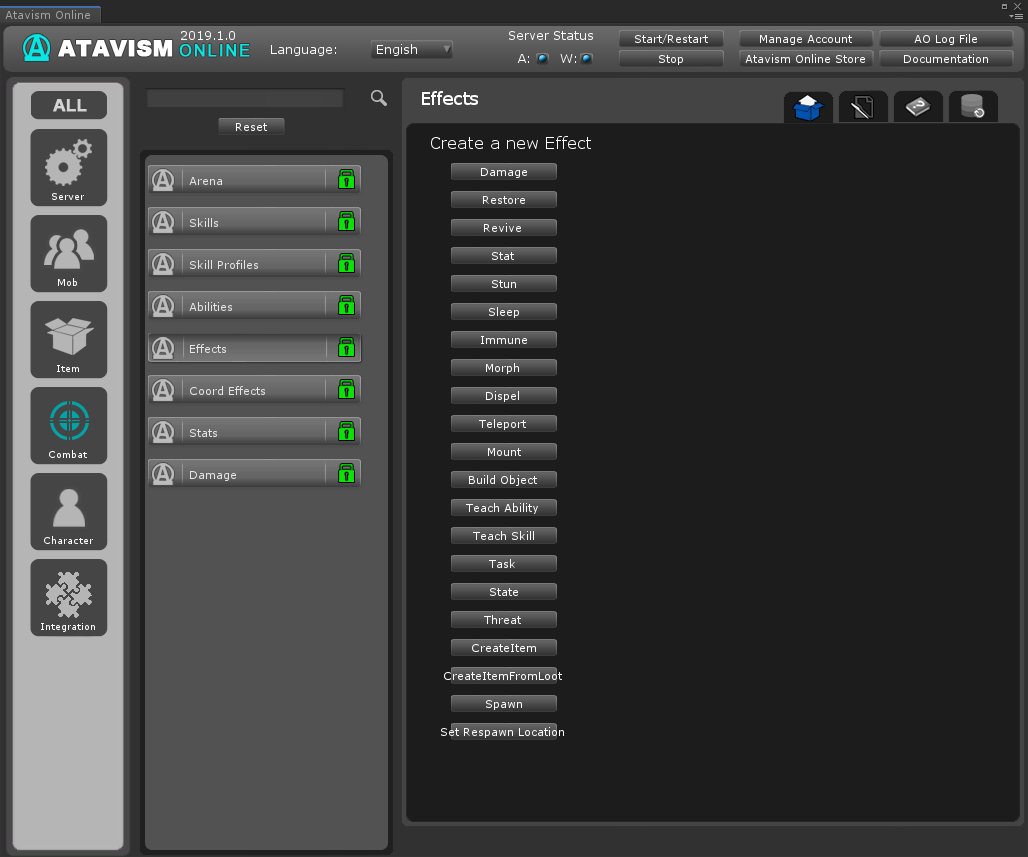
Task: Select the Combat crosshair icon
Action: (x=68, y=425)
